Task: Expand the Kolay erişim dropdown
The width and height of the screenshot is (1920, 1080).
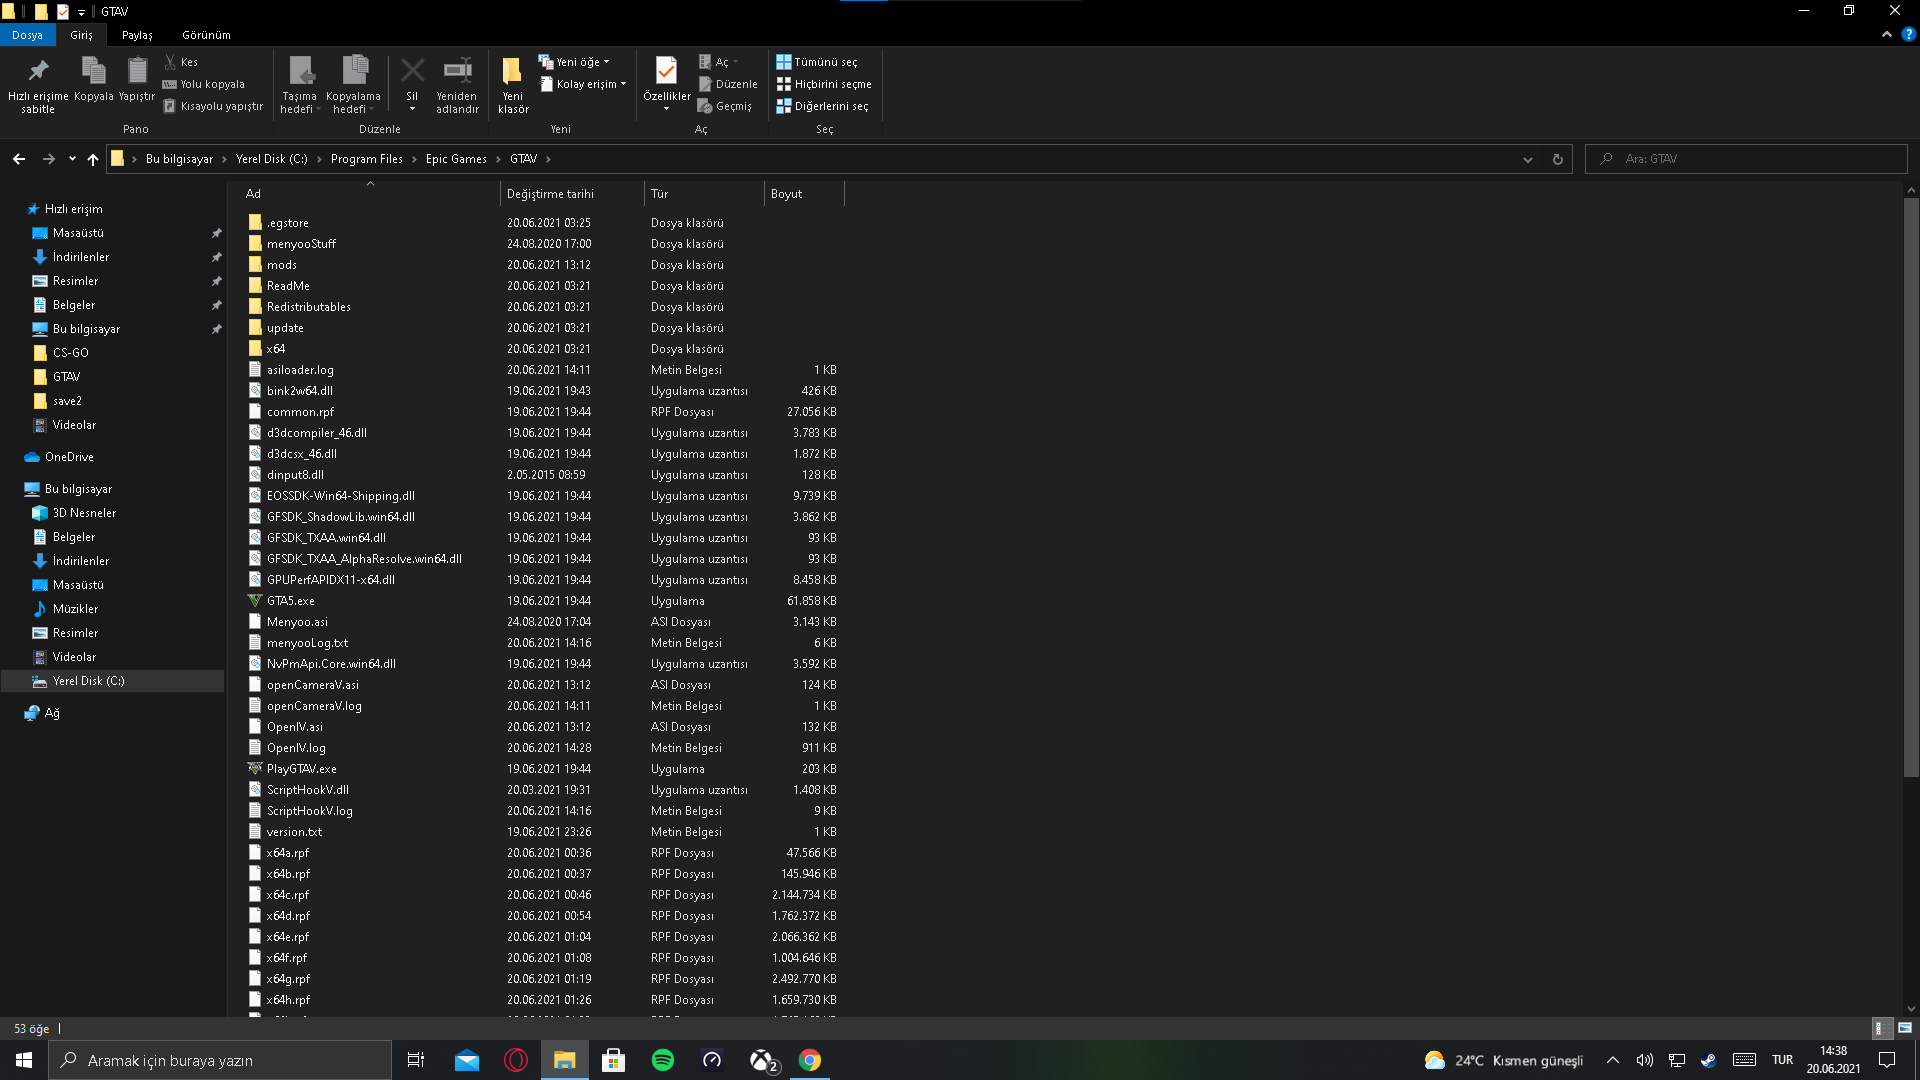Action: [x=590, y=84]
